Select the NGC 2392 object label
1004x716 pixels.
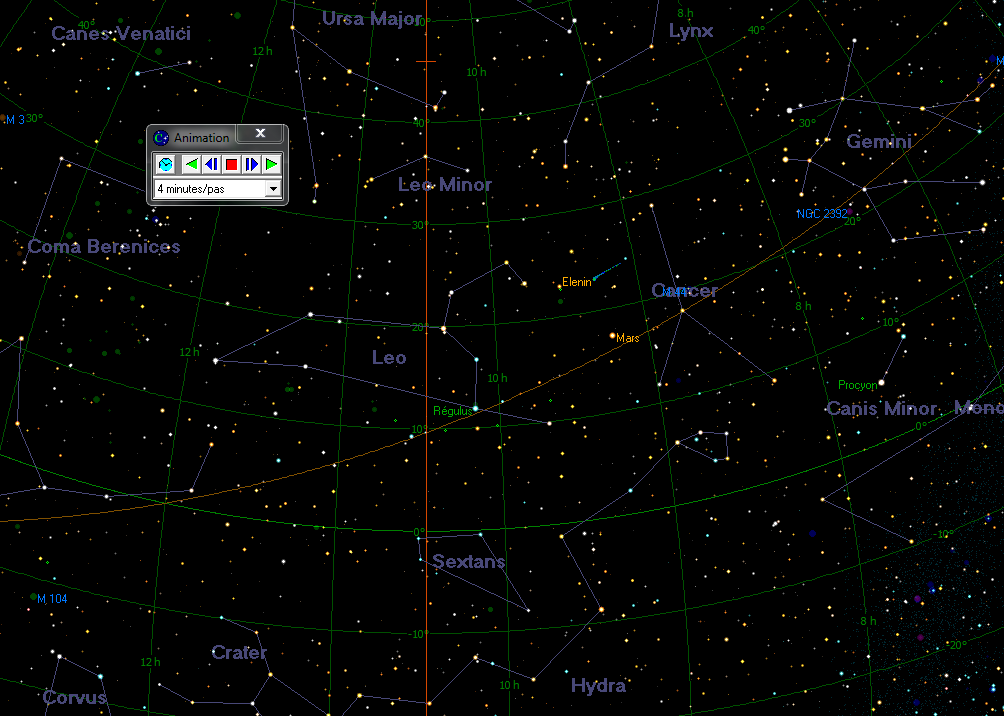821,214
